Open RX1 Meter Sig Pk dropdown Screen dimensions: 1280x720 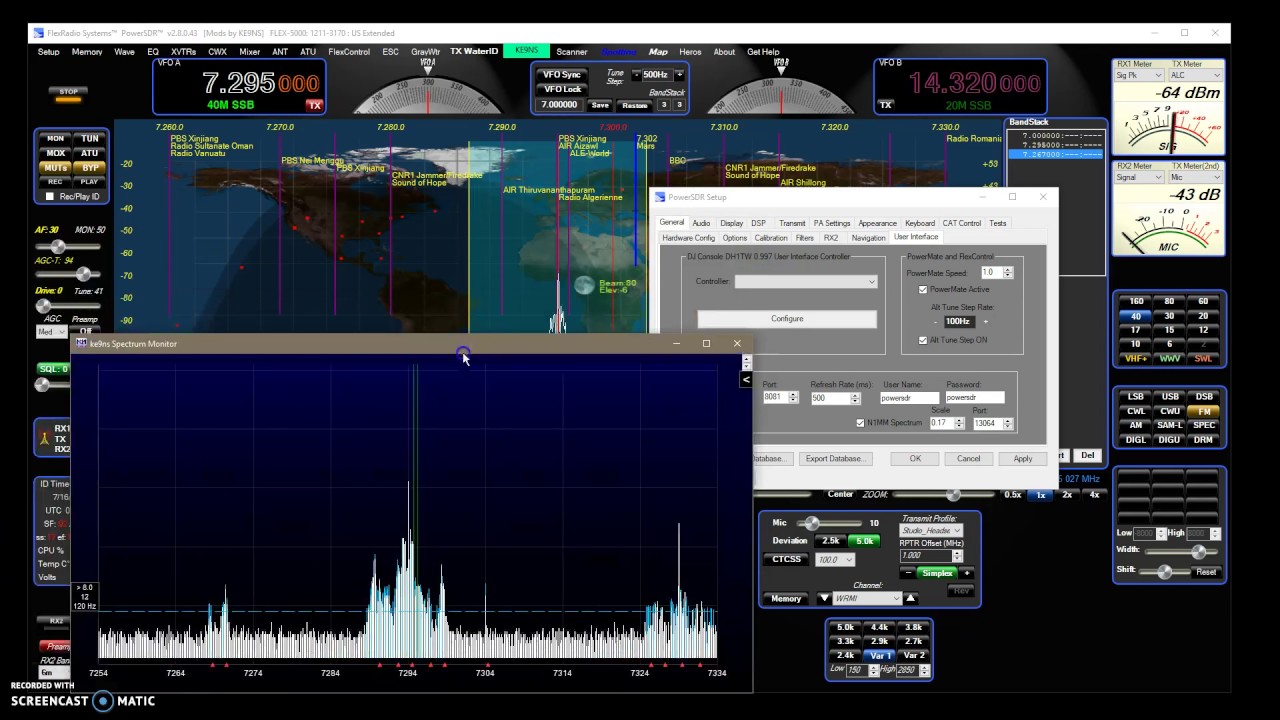click(x=1140, y=75)
